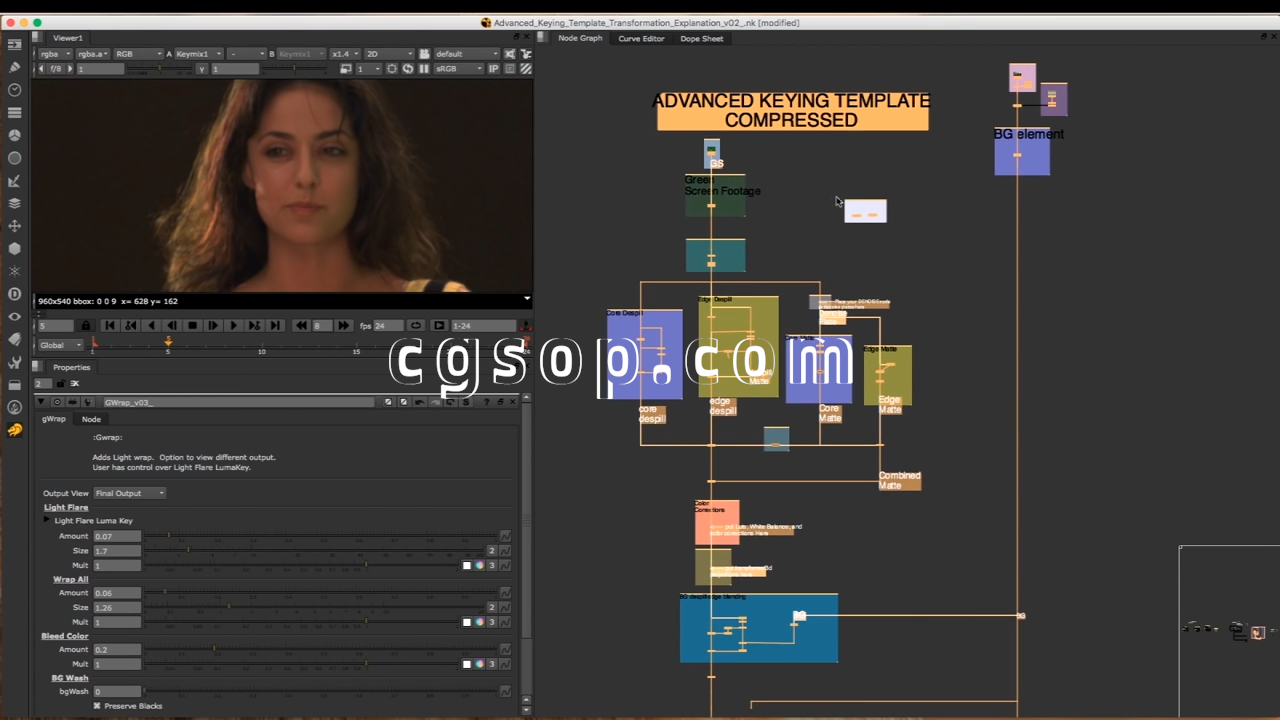1280x720 pixels.
Task: Jump to the first frame
Action: pyautogui.click(x=110, y=326)
